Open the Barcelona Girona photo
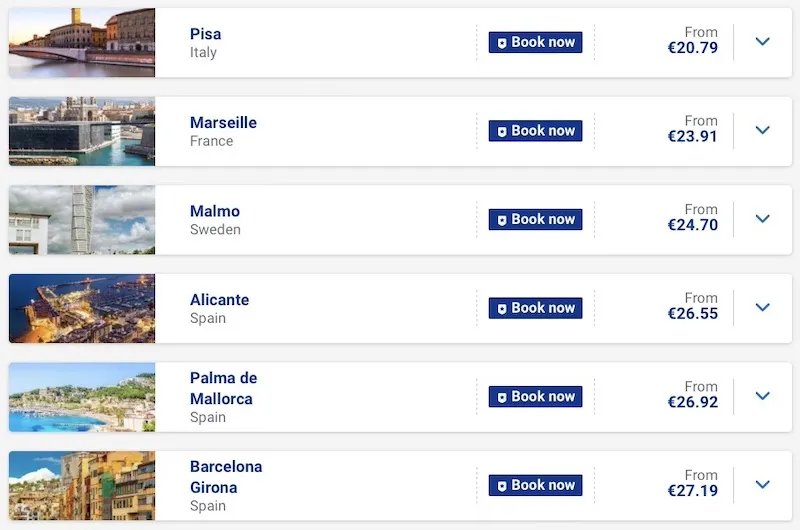The height and width of the screenshot is (530, 800). (82, 484)
